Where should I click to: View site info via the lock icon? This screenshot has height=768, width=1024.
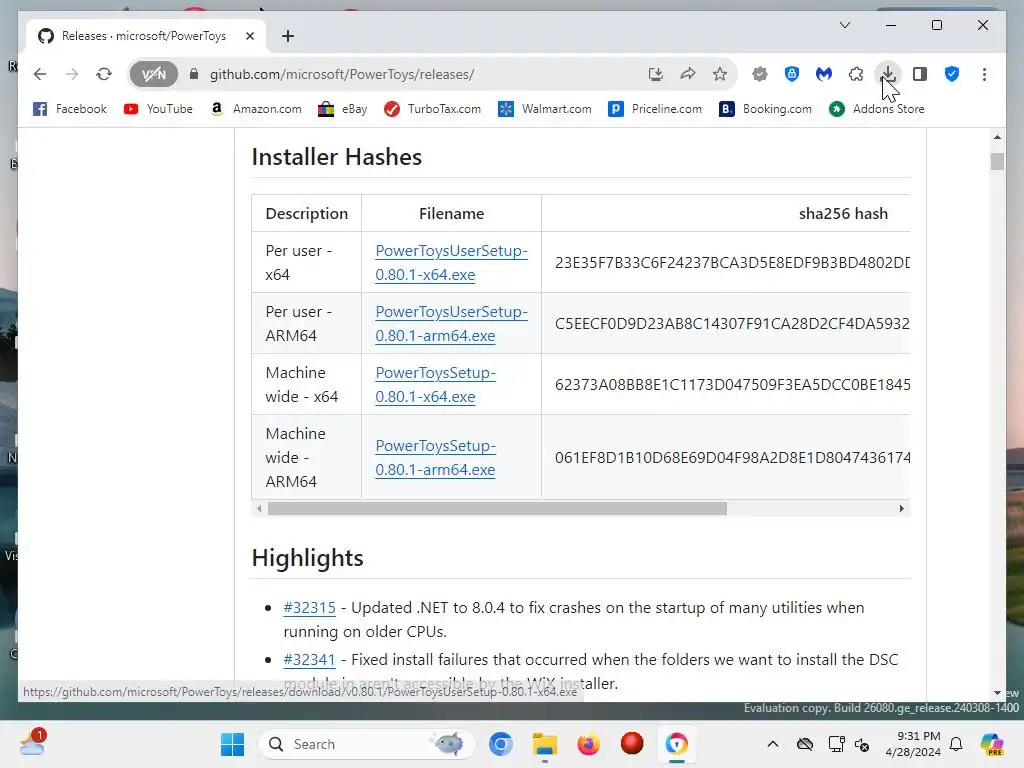pos(194,74)
